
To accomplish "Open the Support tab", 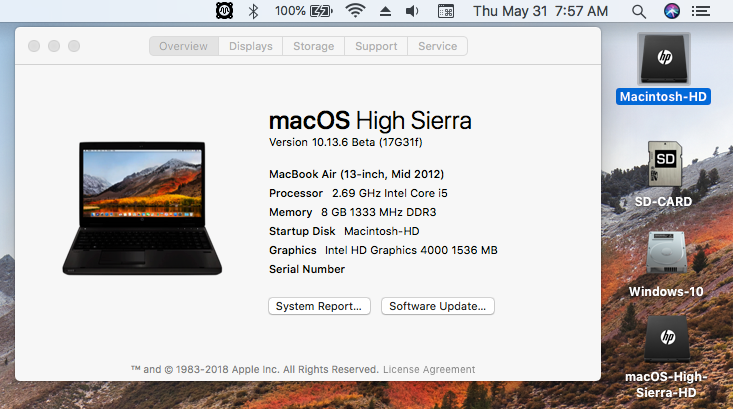I will (376, 46).
